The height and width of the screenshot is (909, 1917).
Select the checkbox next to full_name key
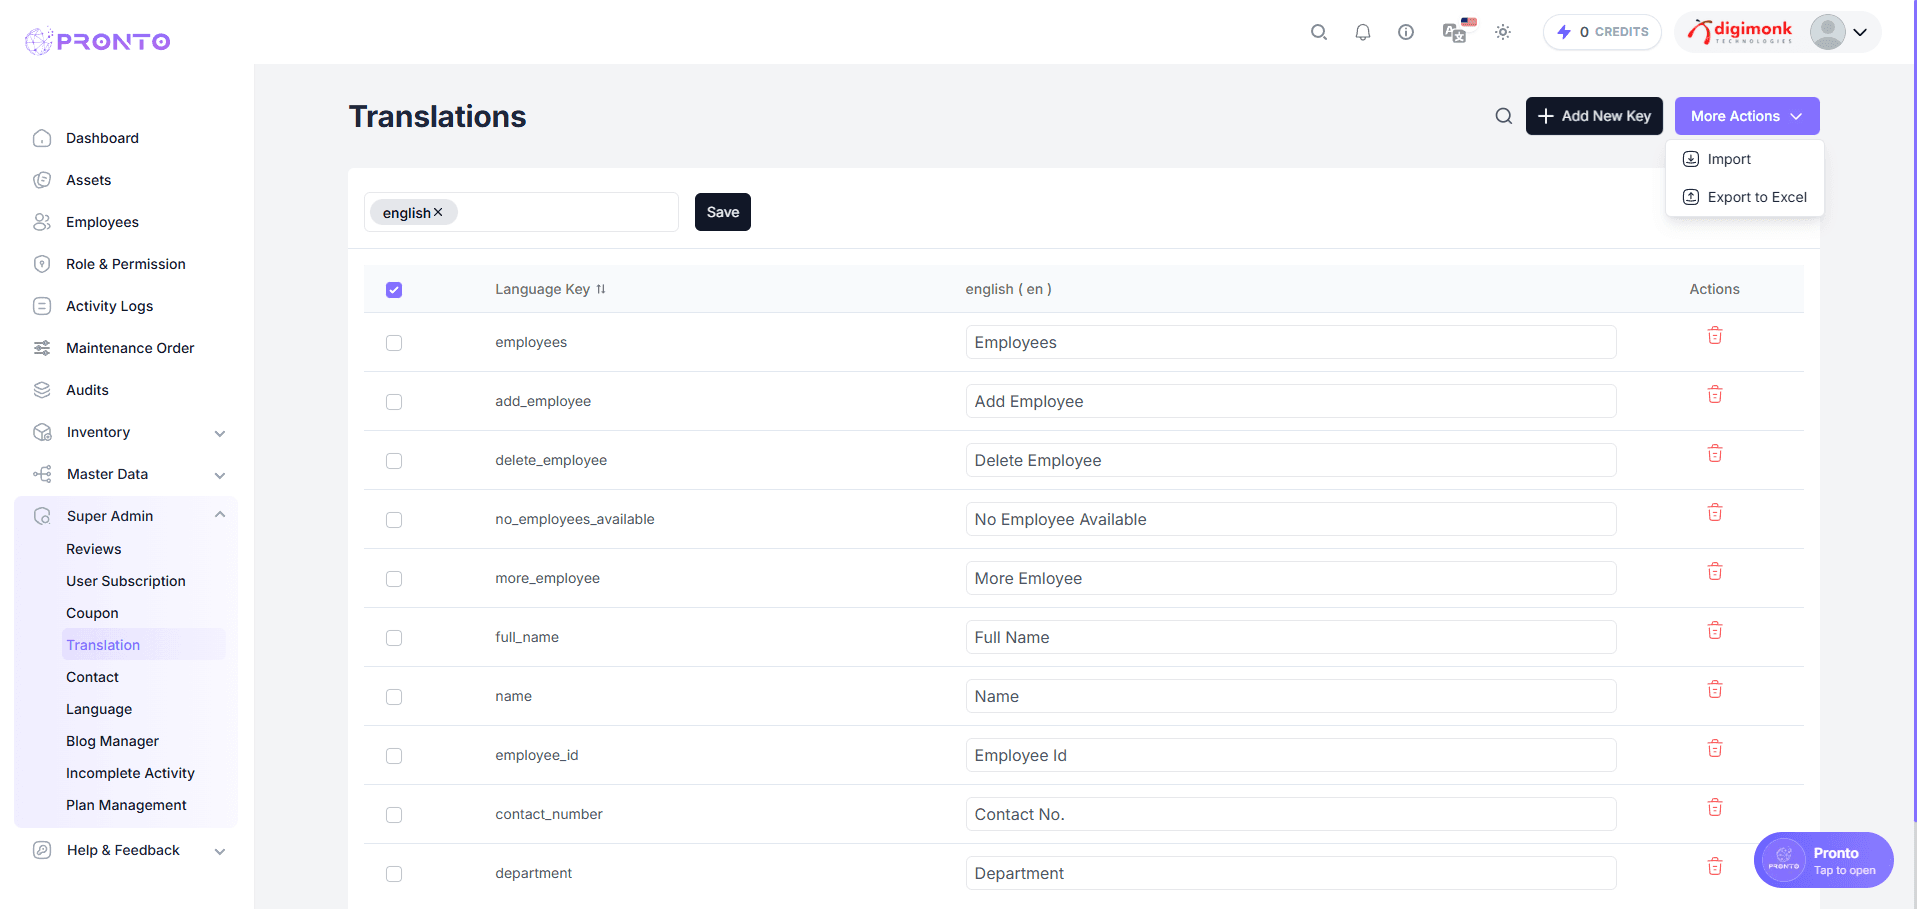click(x=393, y=637)
